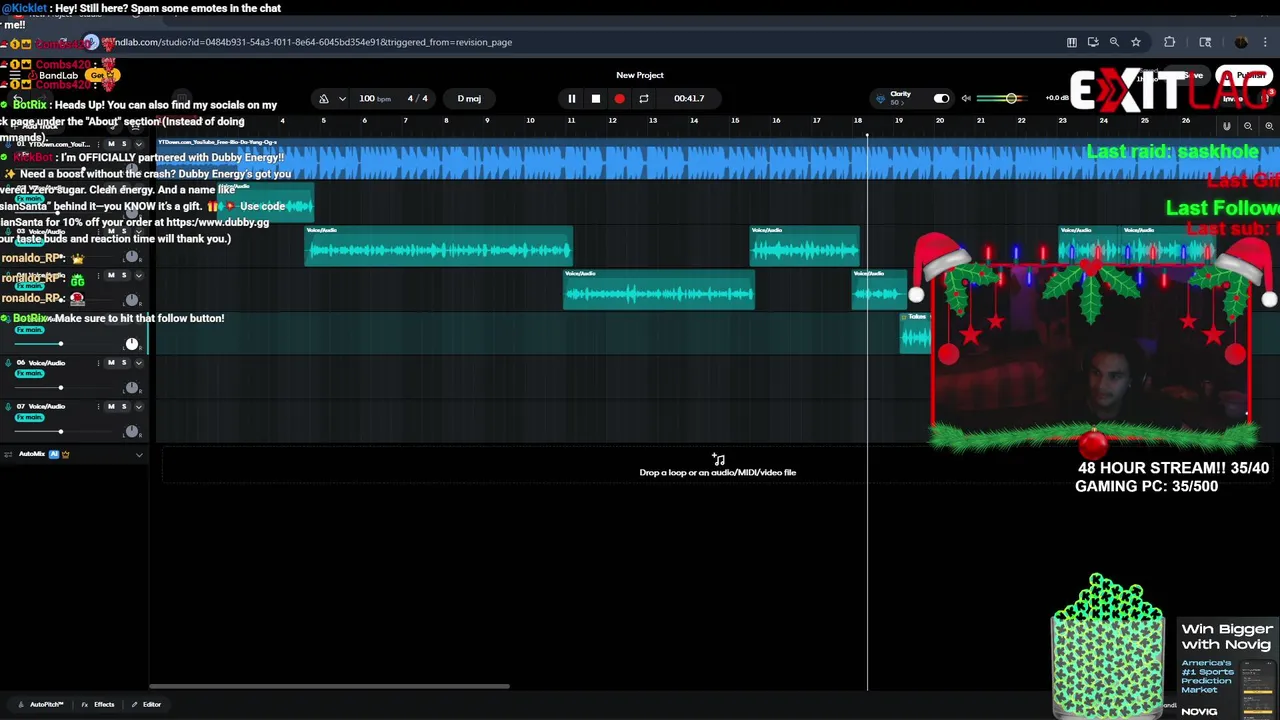Open the AutoPitch tab
Image resolution: width=1280 pixels, height=720 pixels.
(41, 705)
